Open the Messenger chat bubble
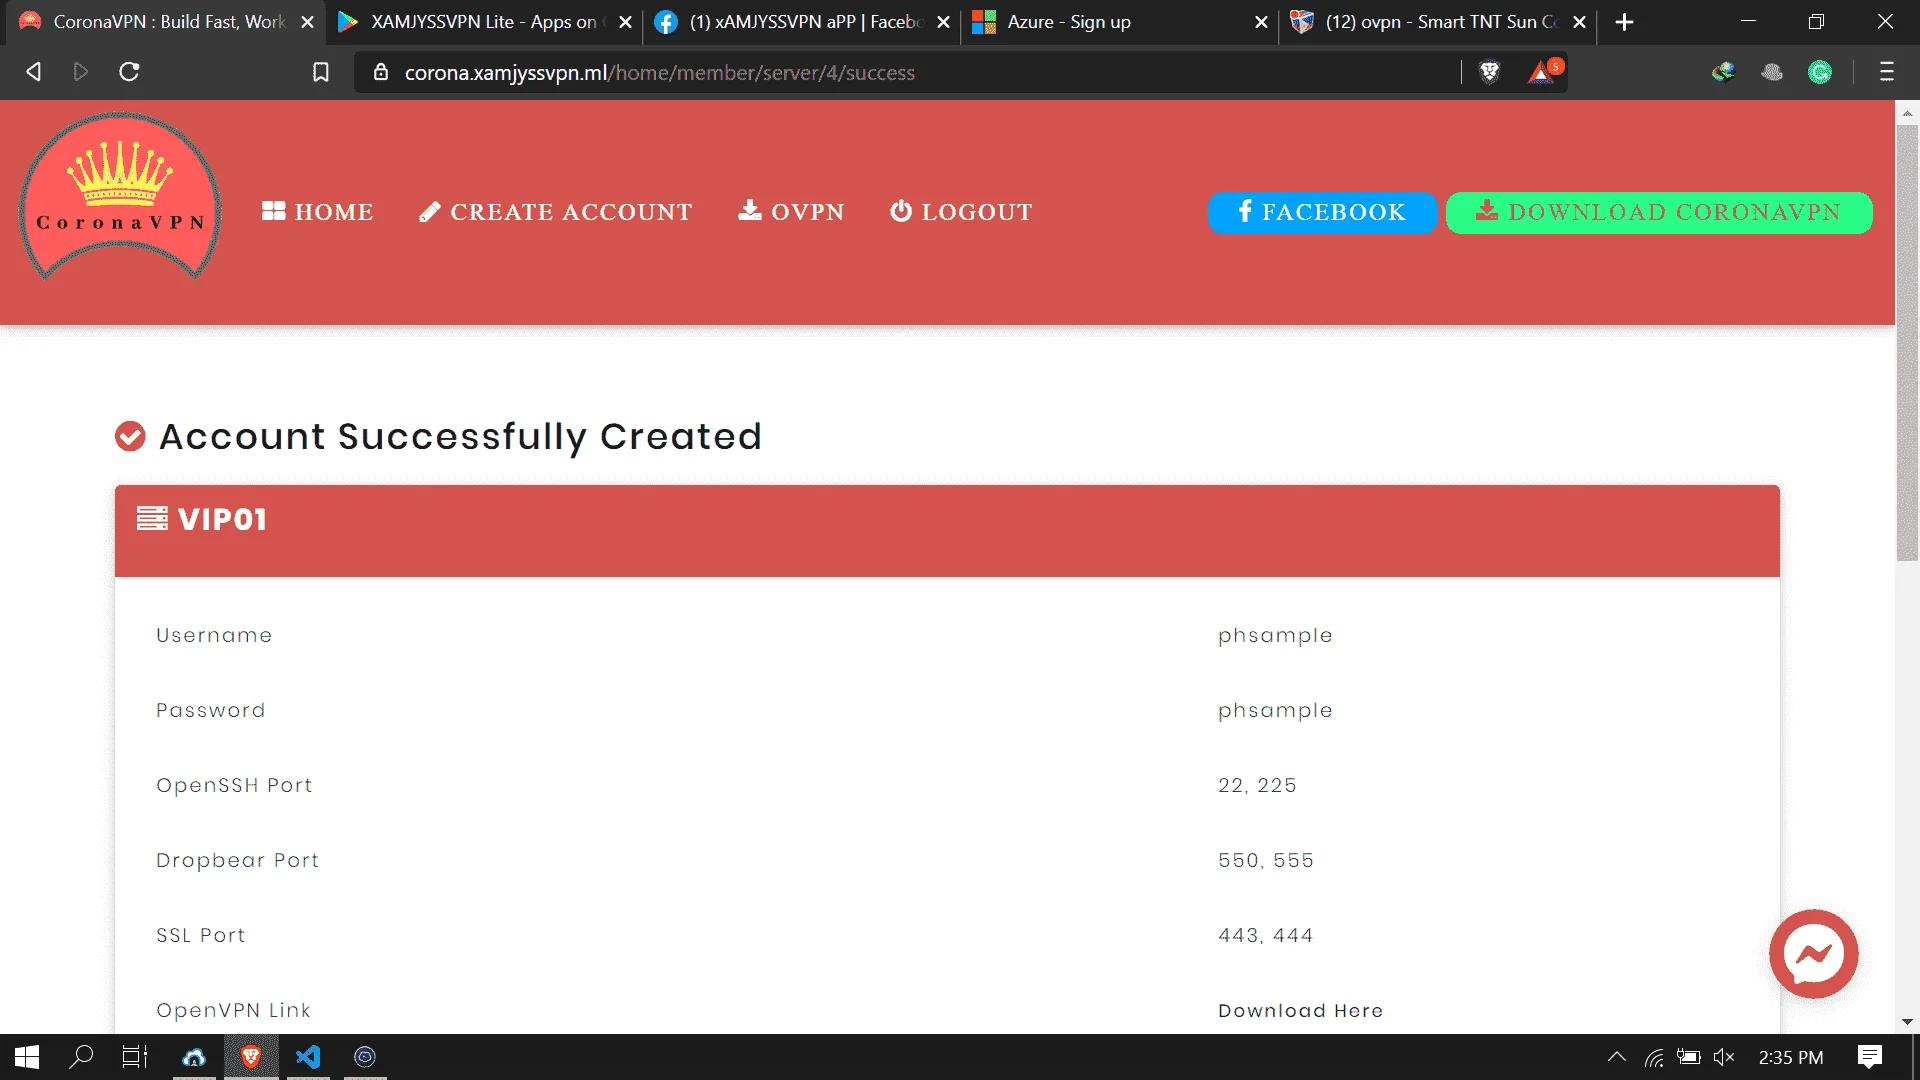Viewport: 1920px width, 1080px height. tap(1813, 954)
